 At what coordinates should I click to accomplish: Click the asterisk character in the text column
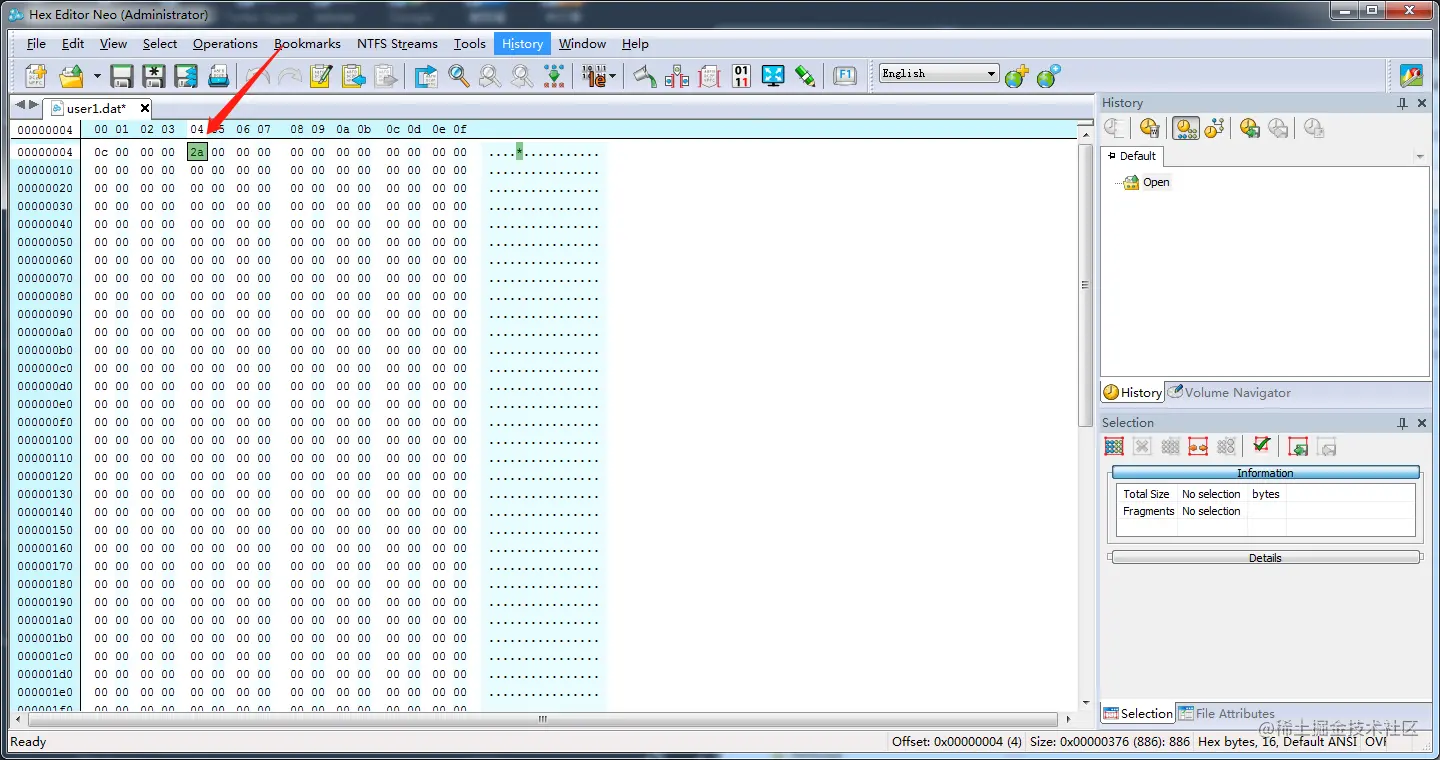click(519, 152)
